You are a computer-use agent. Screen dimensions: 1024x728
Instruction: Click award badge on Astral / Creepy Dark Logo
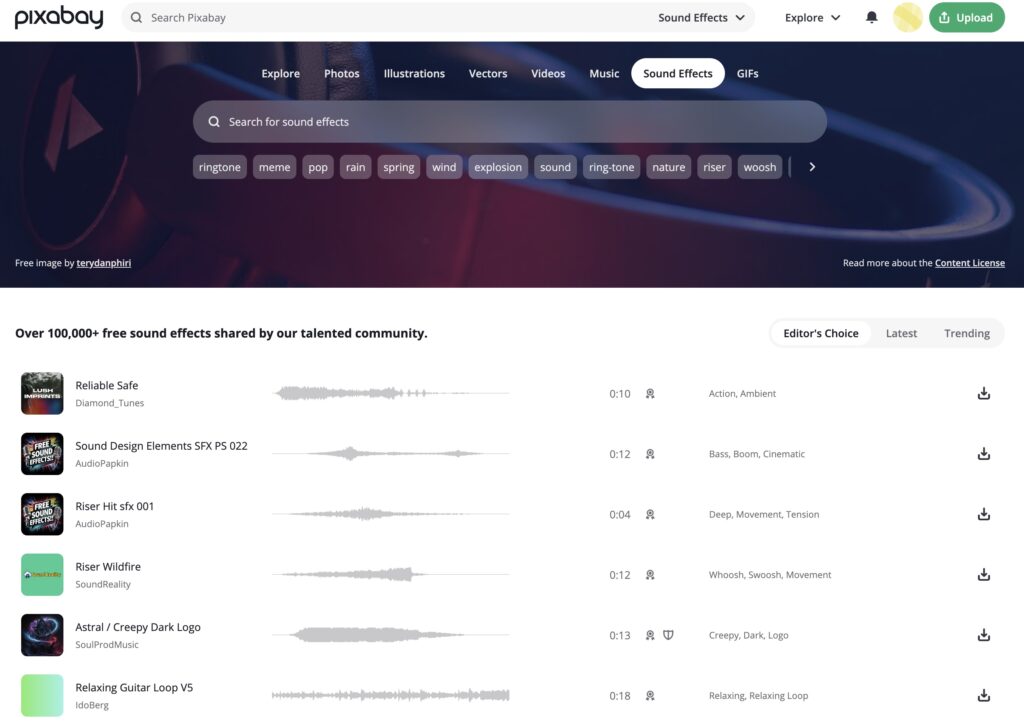[x=650, y=635]
